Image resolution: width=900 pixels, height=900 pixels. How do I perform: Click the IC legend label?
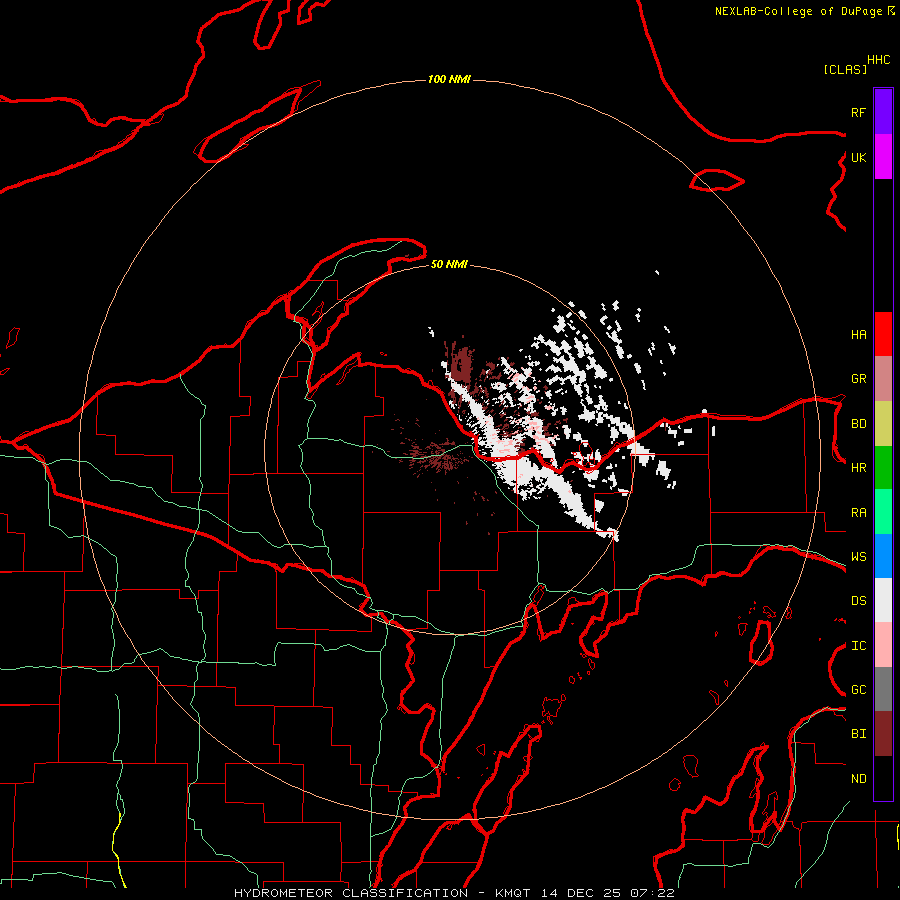pyautogui.click(x=858, y=646)
